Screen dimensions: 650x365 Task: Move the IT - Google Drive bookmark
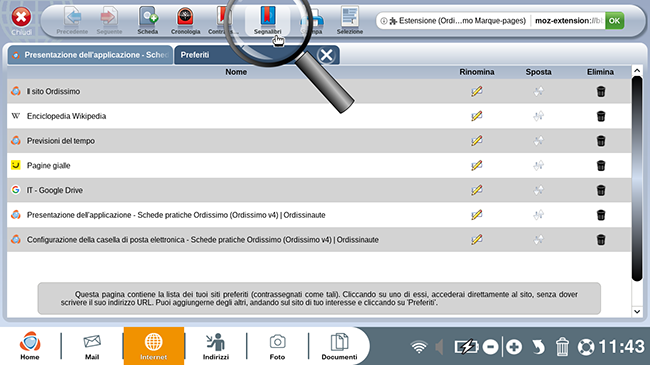click(x=538, y=190)
